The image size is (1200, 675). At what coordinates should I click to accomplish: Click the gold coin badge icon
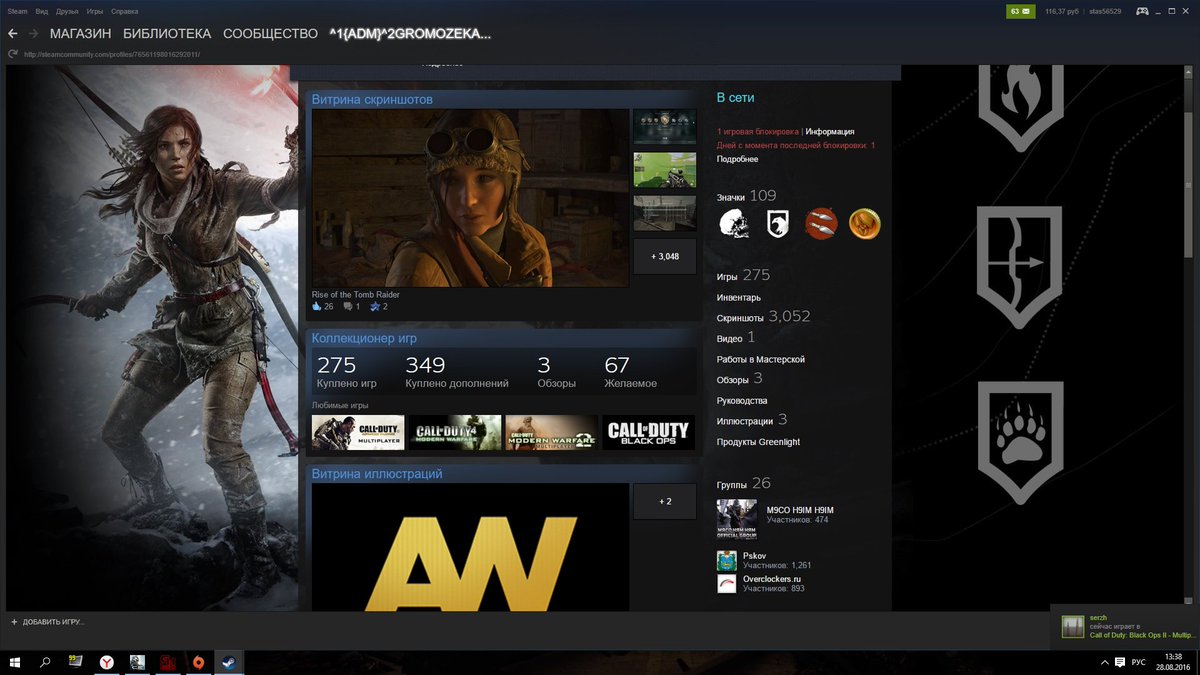click(864, 224)
